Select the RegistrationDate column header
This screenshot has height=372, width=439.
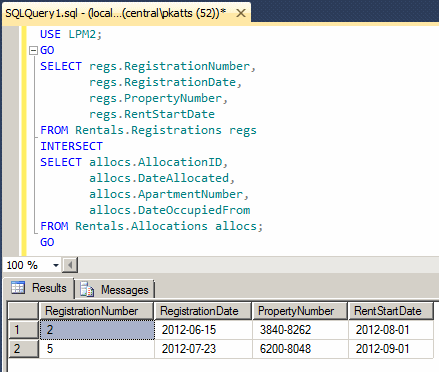pyautogui.click(x=203, y=311)
